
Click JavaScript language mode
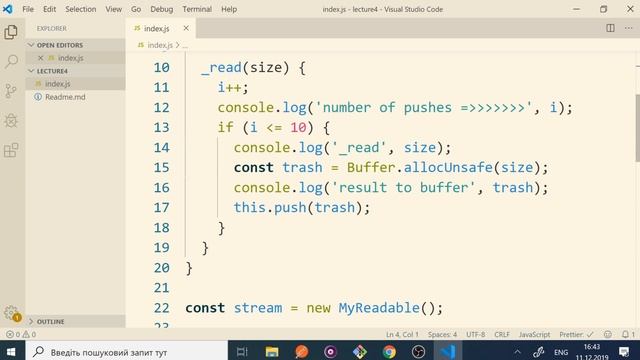[534, 334]
